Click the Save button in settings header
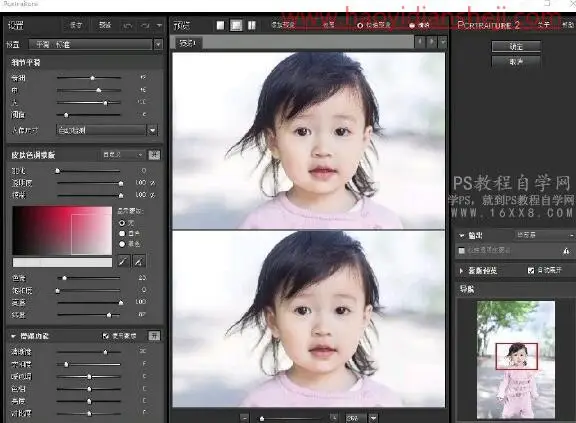The image size is (576, 423). click(76, 25)
